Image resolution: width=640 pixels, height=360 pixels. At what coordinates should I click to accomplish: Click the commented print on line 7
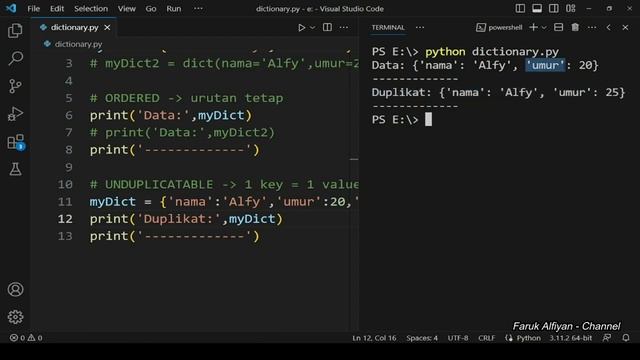point(182,133)
